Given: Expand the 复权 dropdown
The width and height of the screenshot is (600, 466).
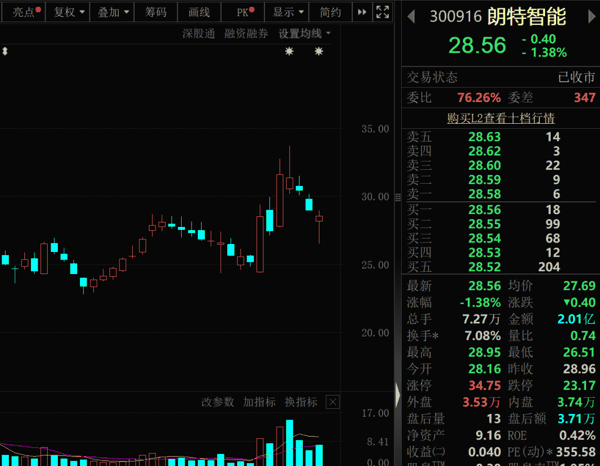Looking at the screenshot, I should coord(68,12).
